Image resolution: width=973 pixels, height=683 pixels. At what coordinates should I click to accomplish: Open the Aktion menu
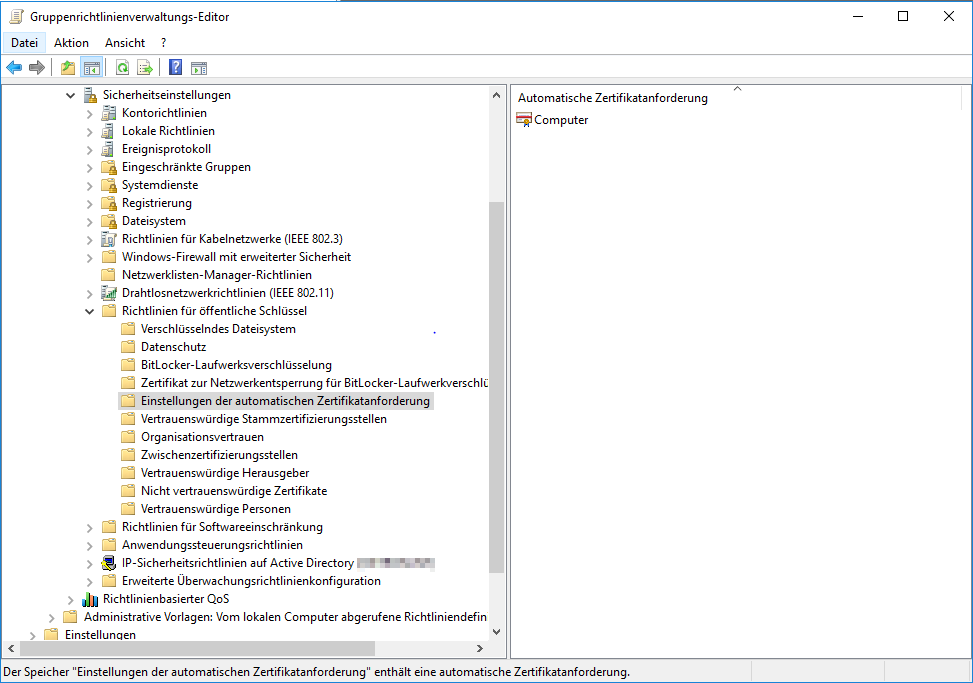[x=72, y=43]
